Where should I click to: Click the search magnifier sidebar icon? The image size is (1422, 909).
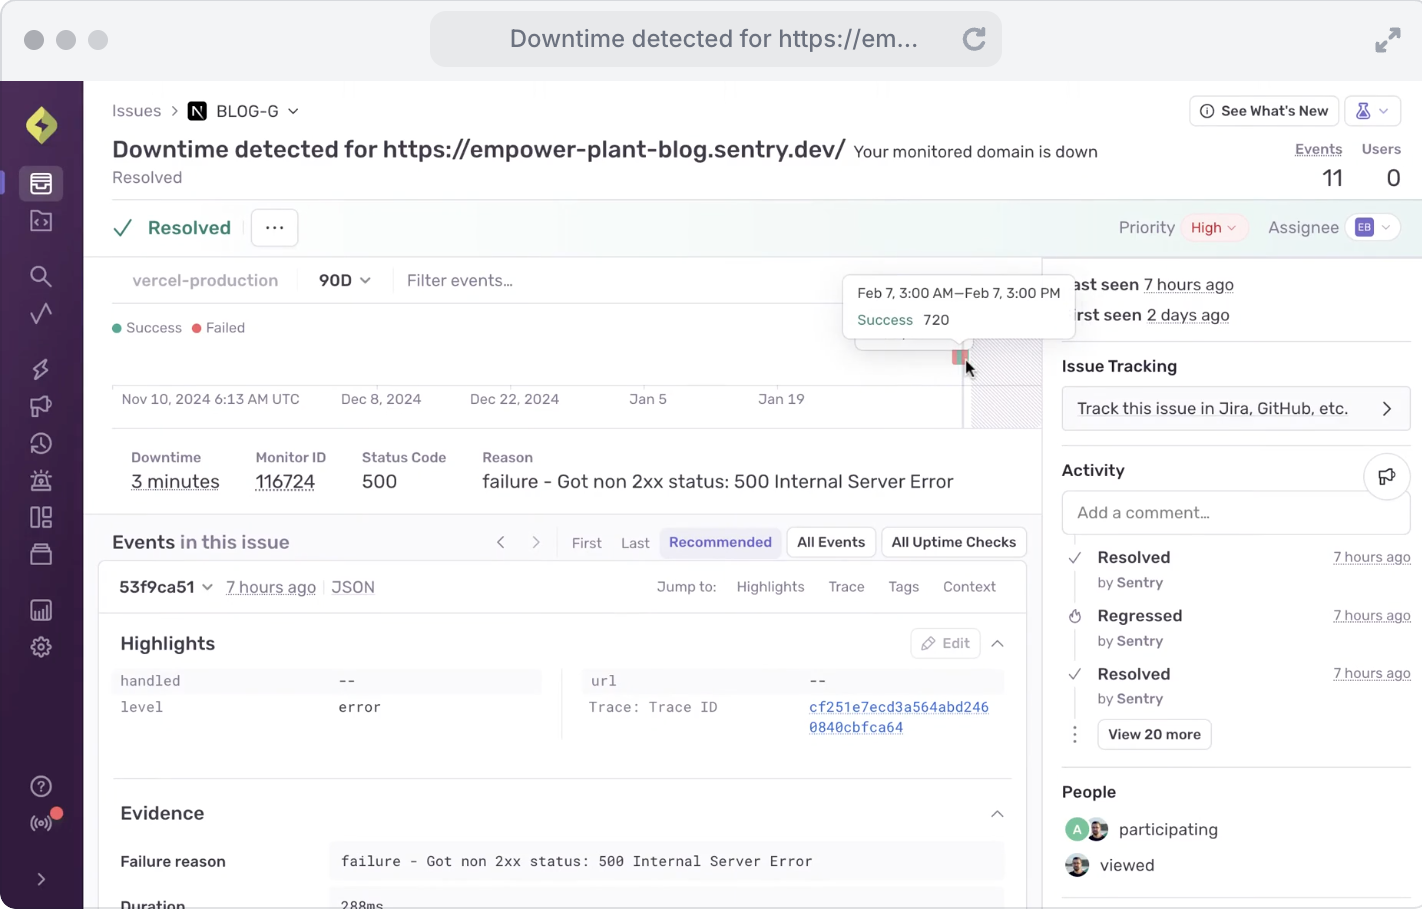click(x=41, y=276)
